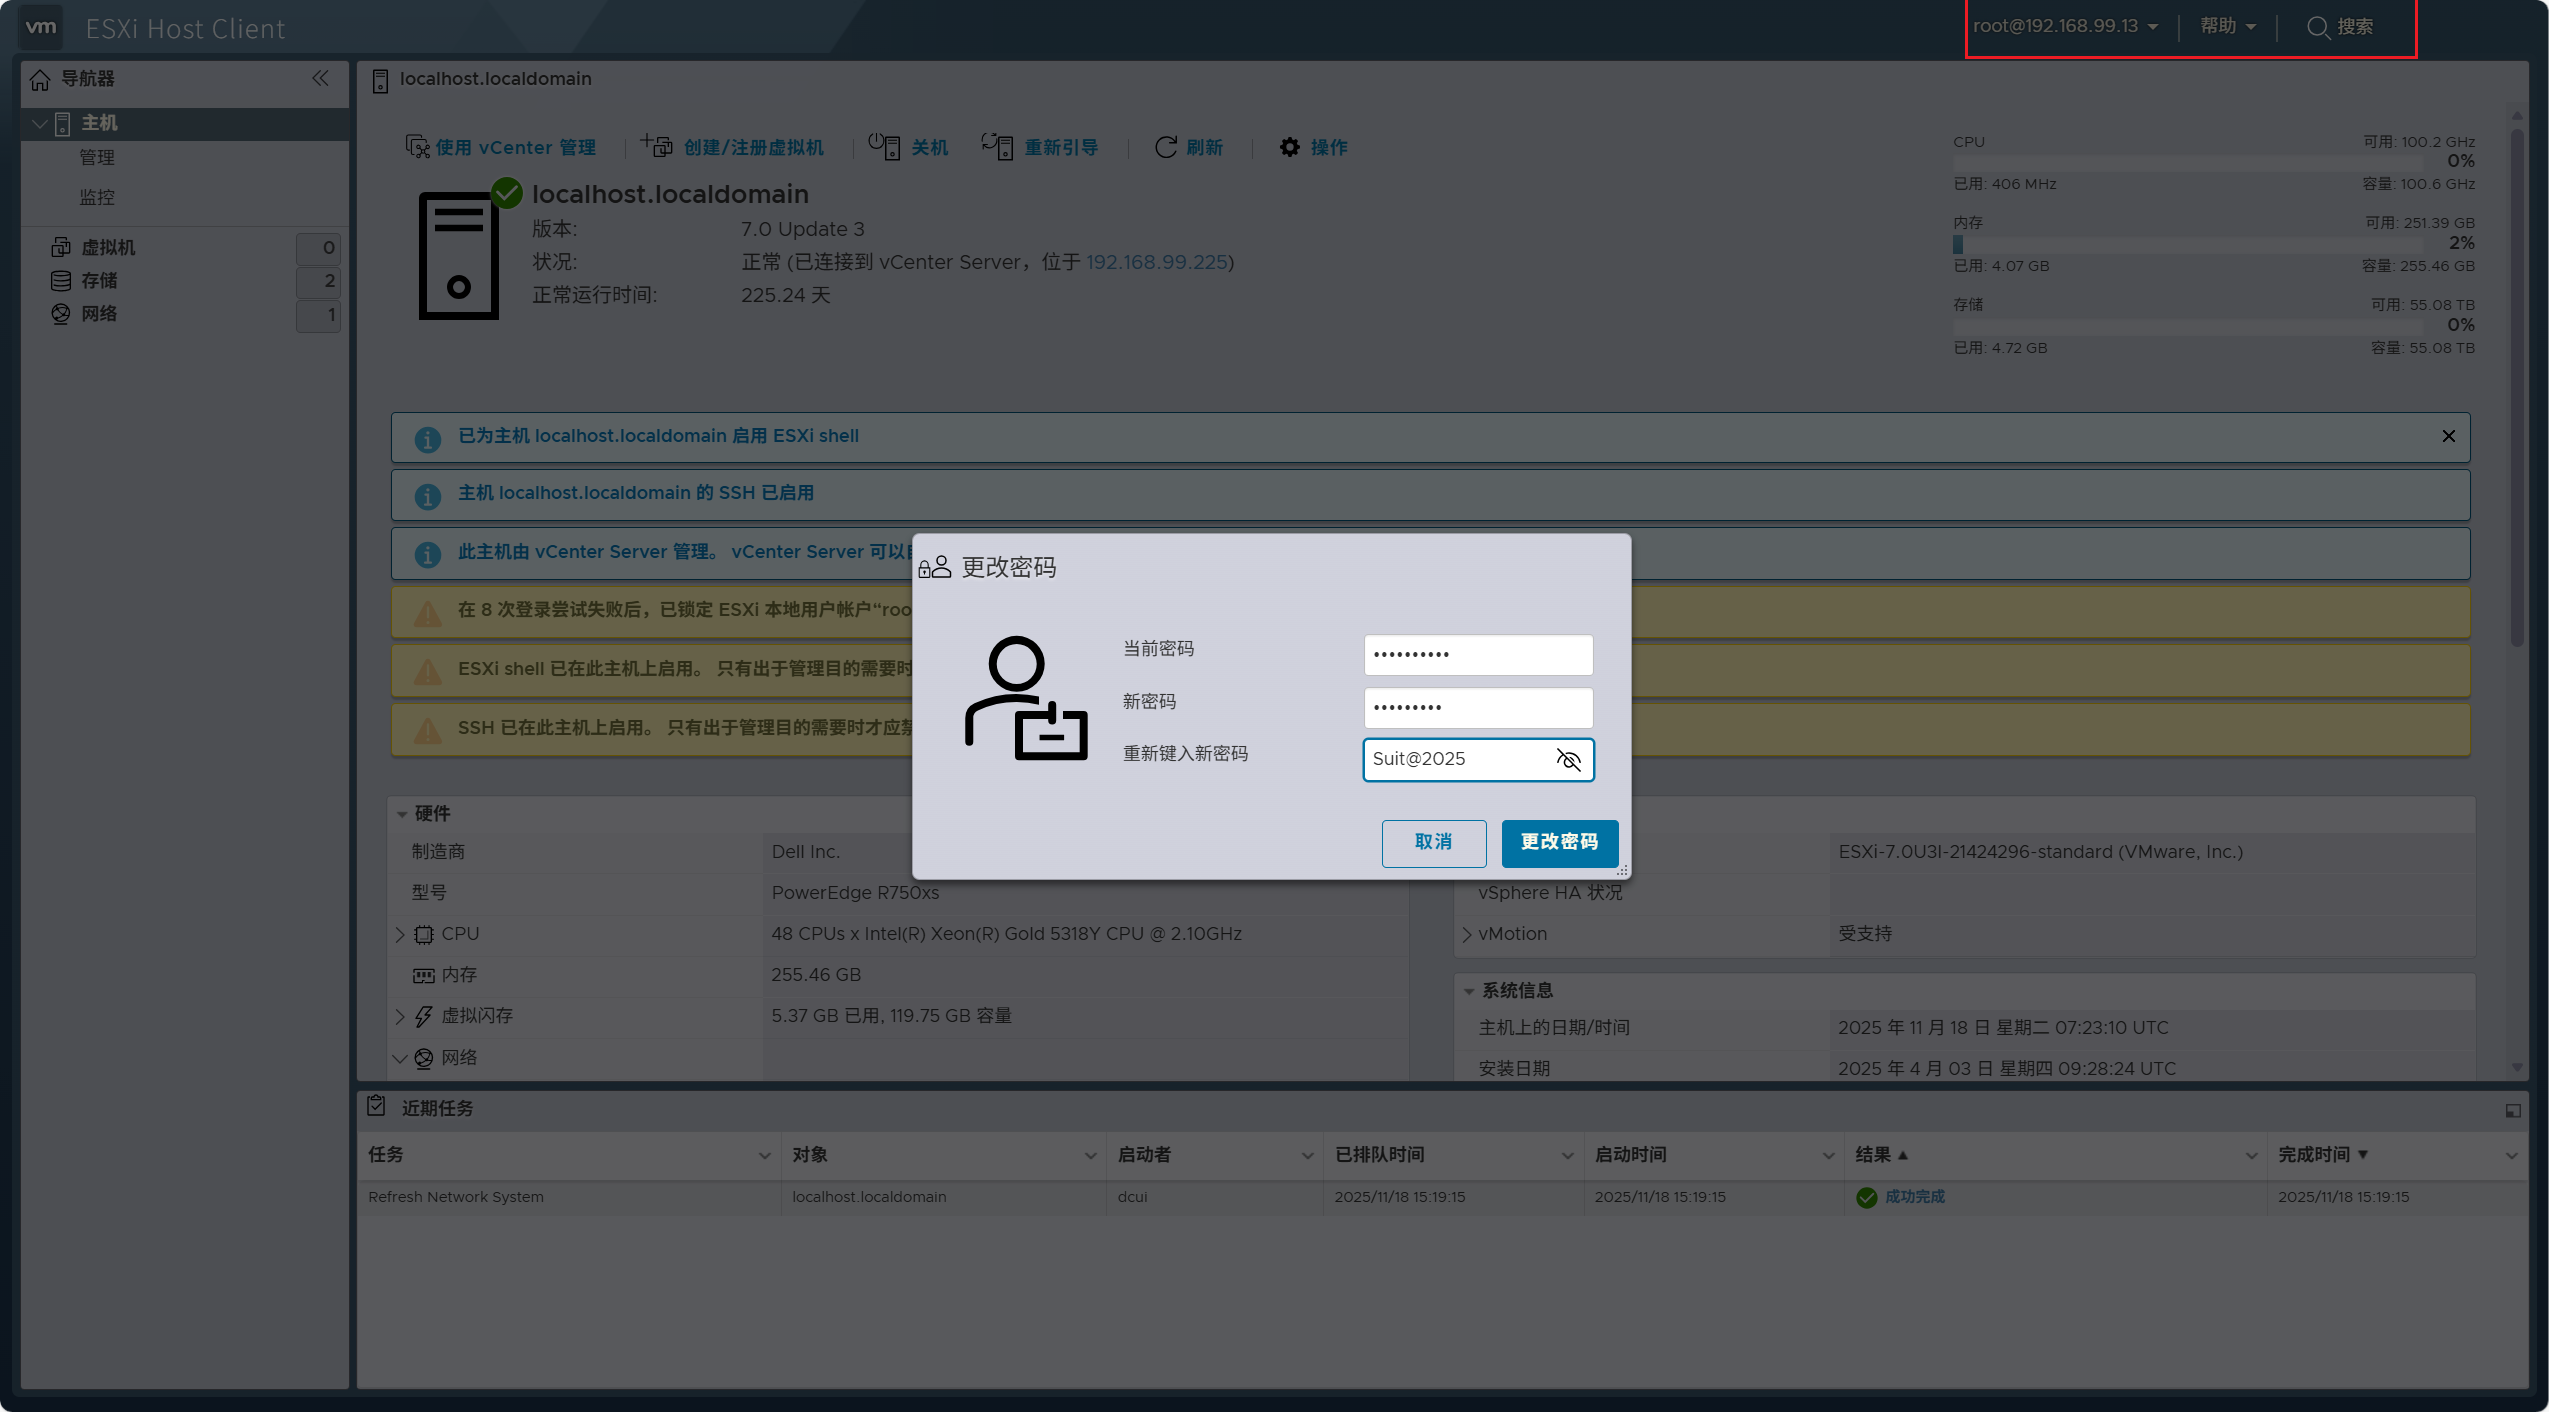Click the search magnifier icon
The height and width of the screenshot is (1412, 2549).
pos(2317,27)
